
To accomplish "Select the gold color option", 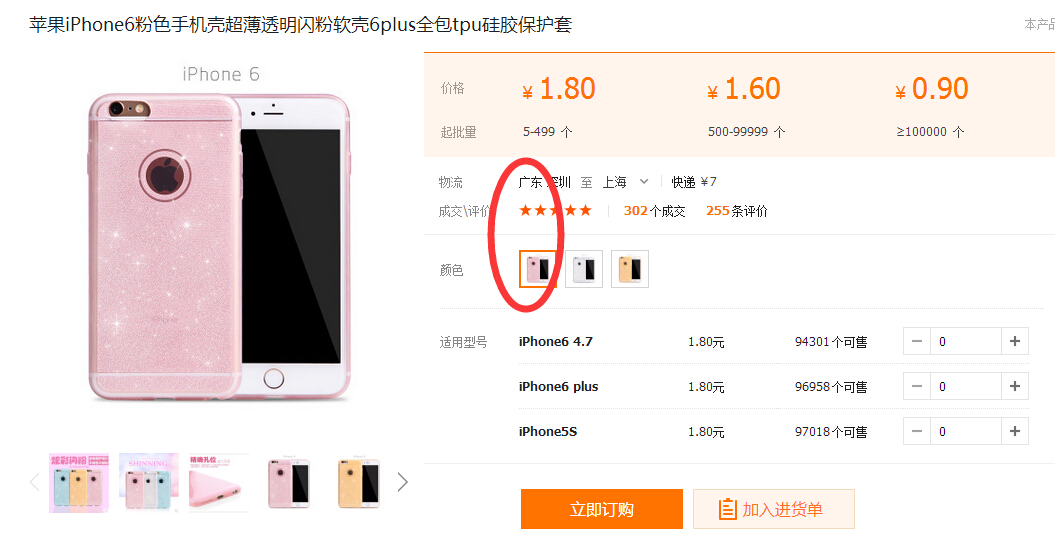I will point(630,269).
